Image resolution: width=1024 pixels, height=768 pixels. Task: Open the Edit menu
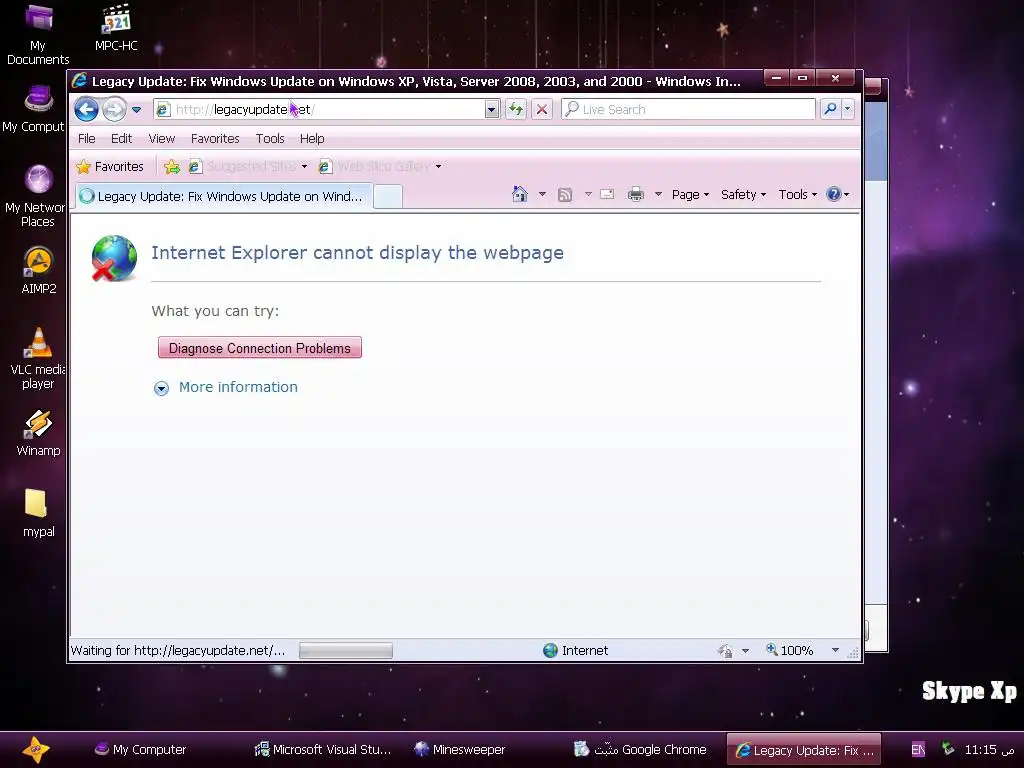pyautogui.click(x=121, y=138)
